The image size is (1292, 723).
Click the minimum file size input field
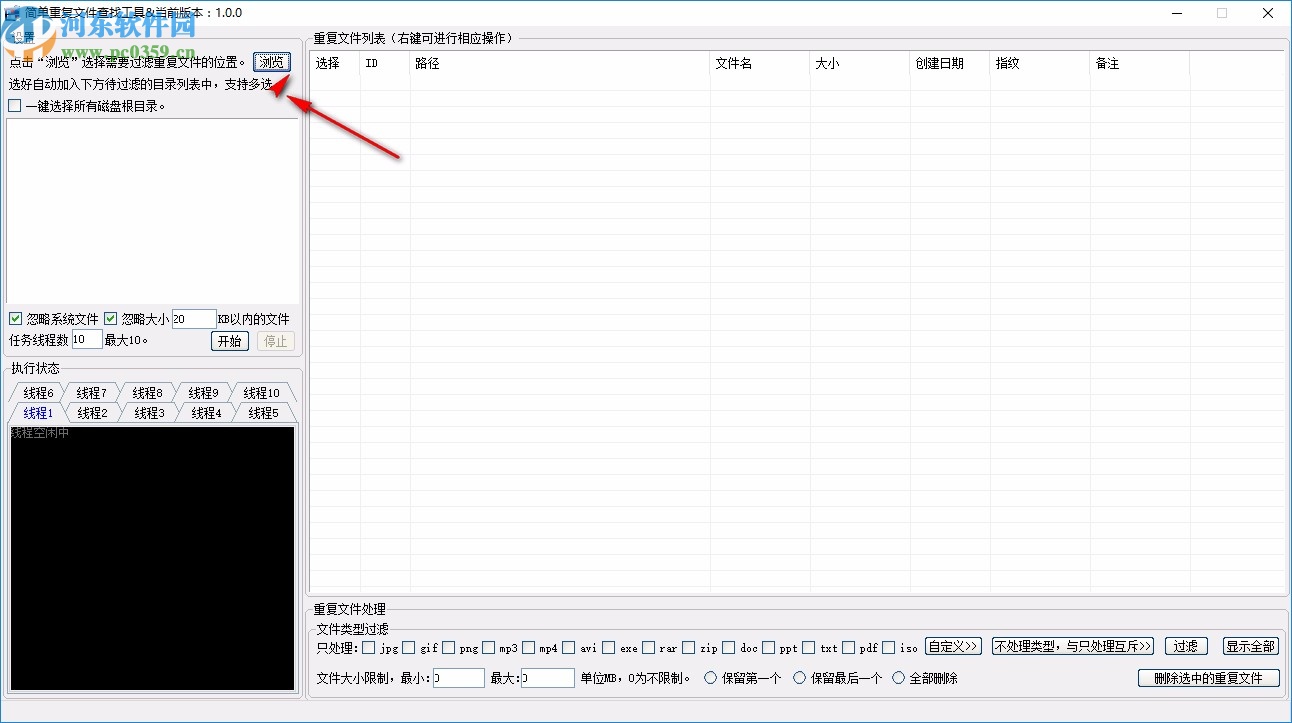(x=458, y=678)
